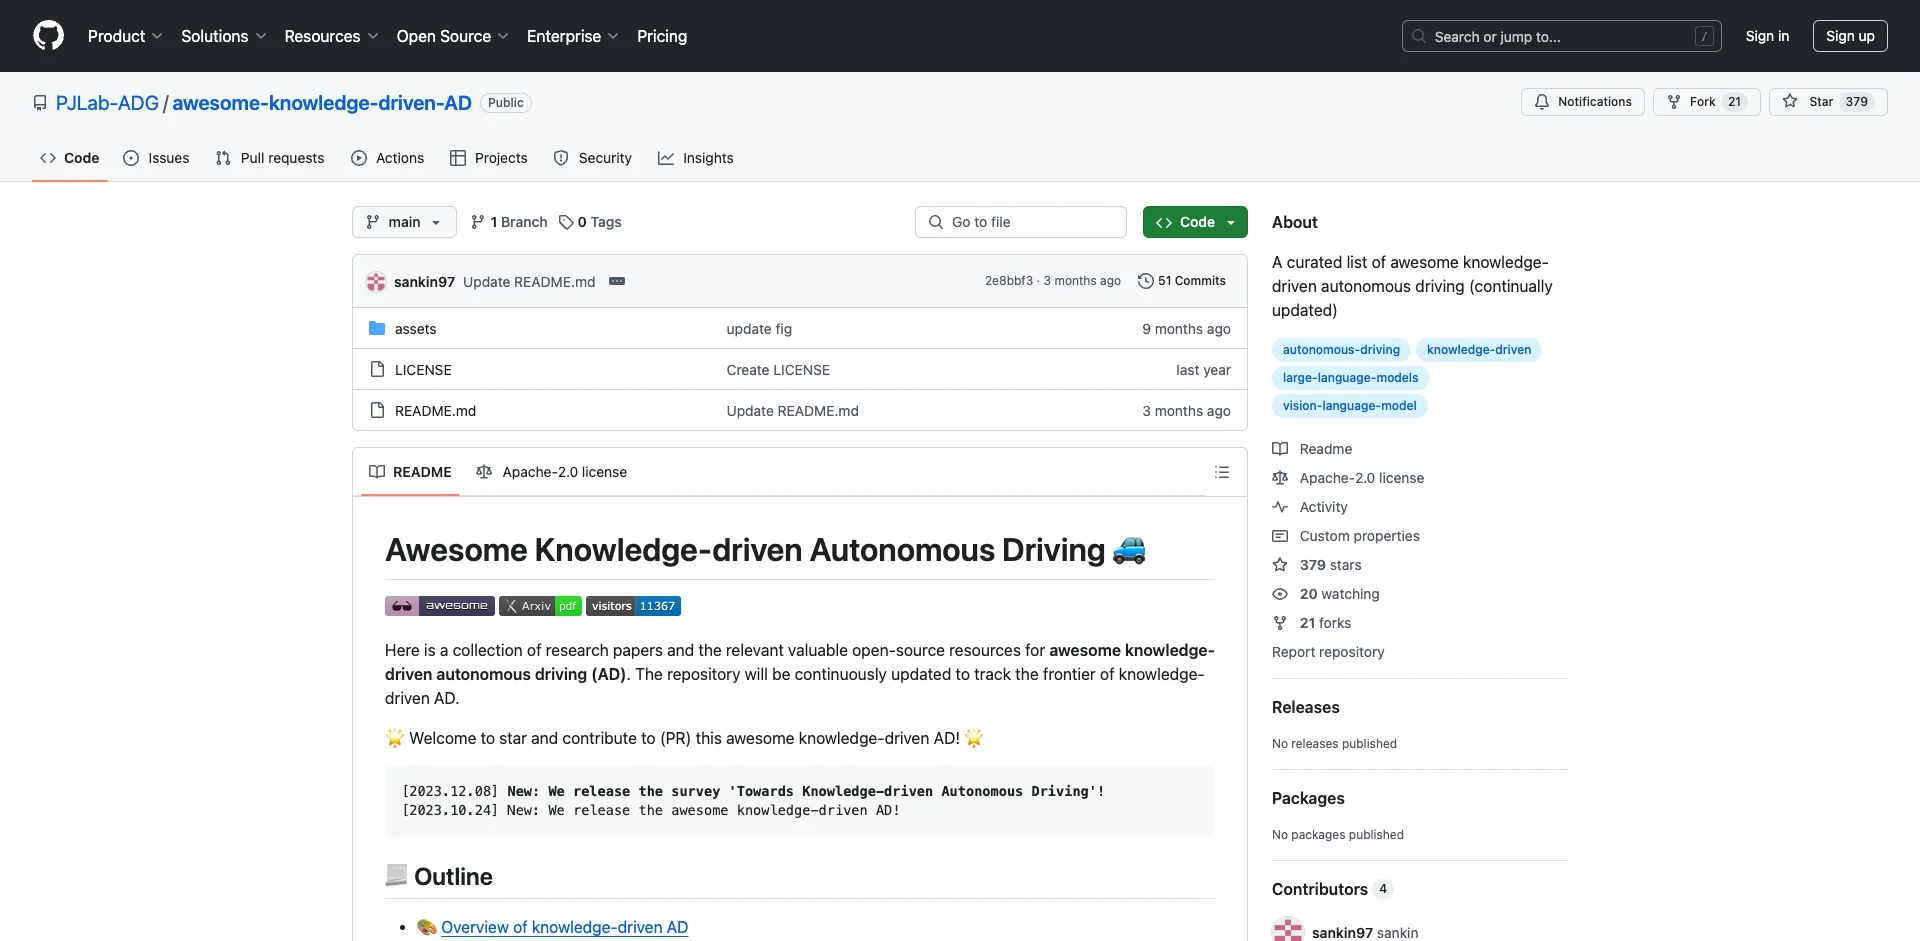This screenshot has width=1920, height=941.
Task: Click the assets folder icon
Action: click(x=377, y=328)
